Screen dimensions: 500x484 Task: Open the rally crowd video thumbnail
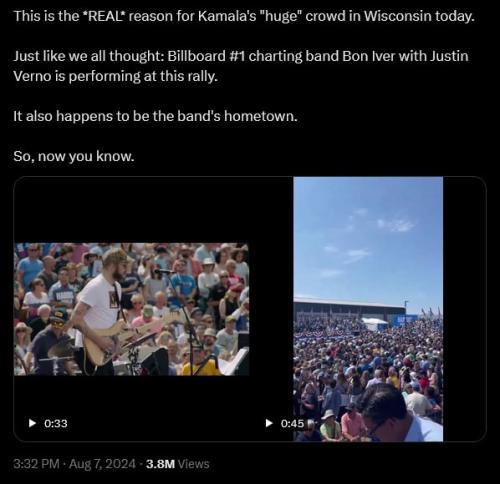tap(368, 309)
